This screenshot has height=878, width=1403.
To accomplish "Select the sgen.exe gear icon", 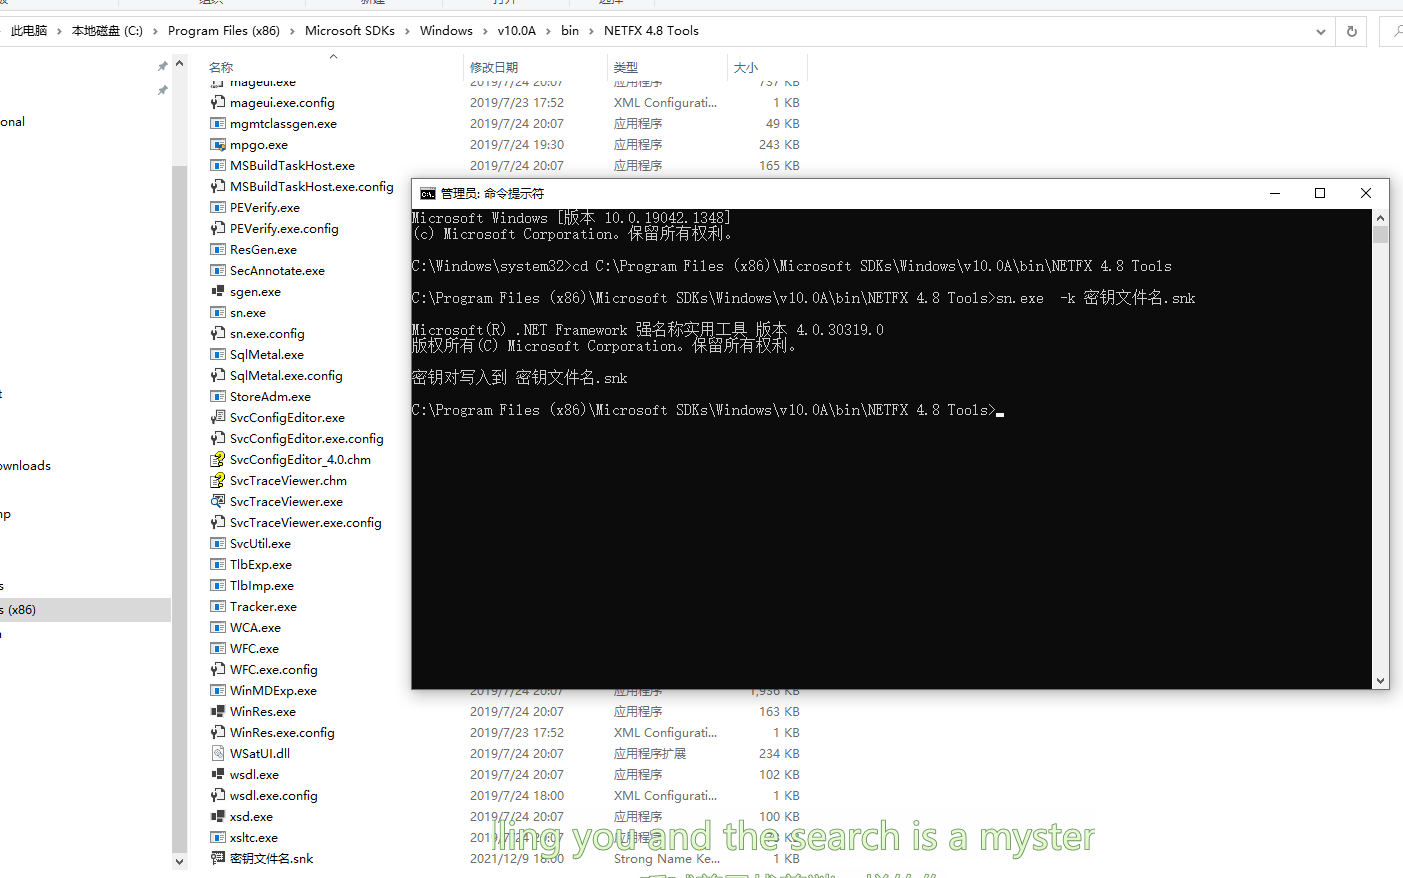I will tap(217, 291).
